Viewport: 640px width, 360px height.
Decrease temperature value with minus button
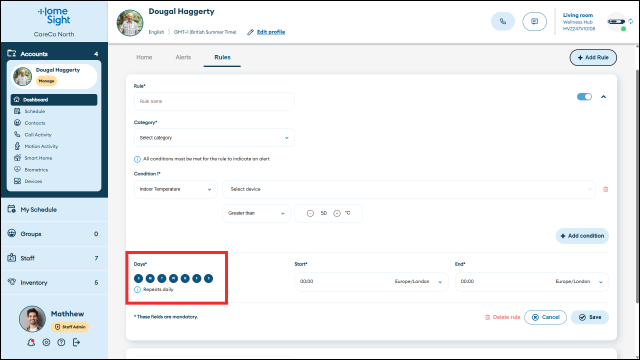click(310, 213)
